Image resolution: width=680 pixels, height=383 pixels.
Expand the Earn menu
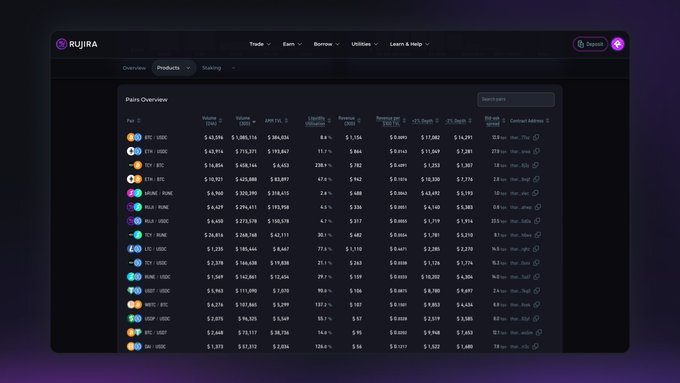point(292,44)
